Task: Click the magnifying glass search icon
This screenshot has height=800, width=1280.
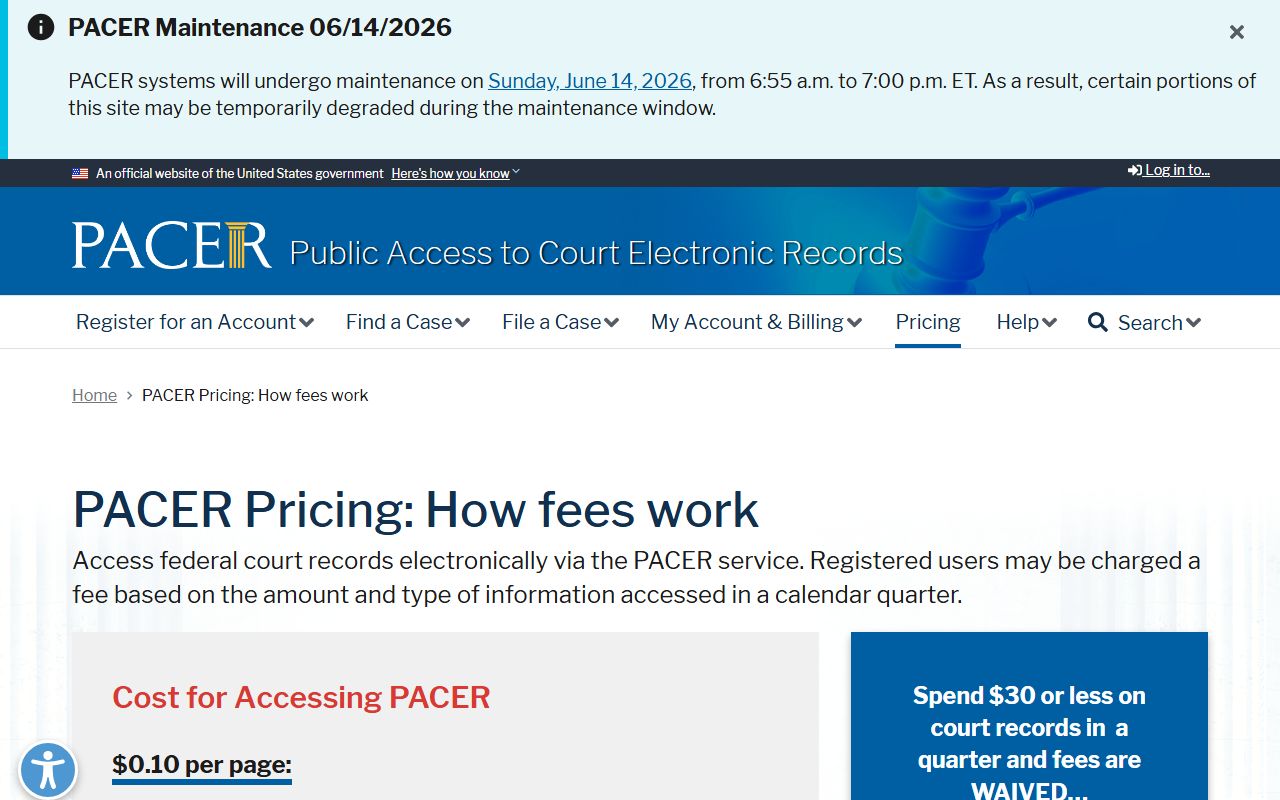Action: 1098,322
